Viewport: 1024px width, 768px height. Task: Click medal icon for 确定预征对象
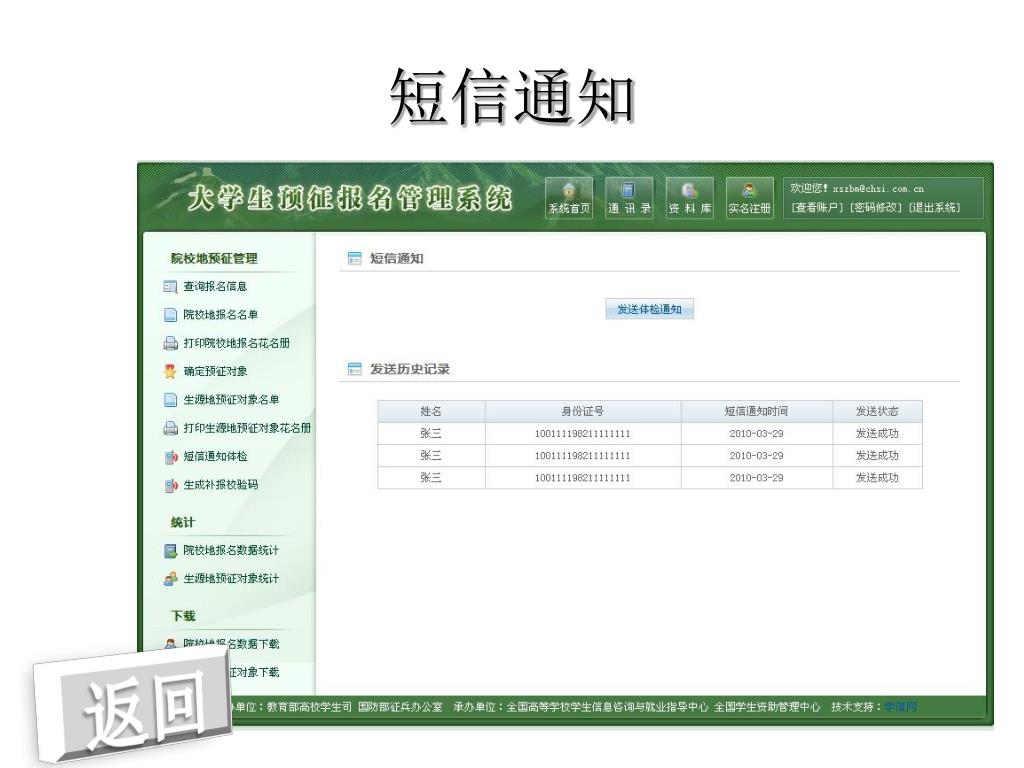pyautogui.click(x=170, y=372)
